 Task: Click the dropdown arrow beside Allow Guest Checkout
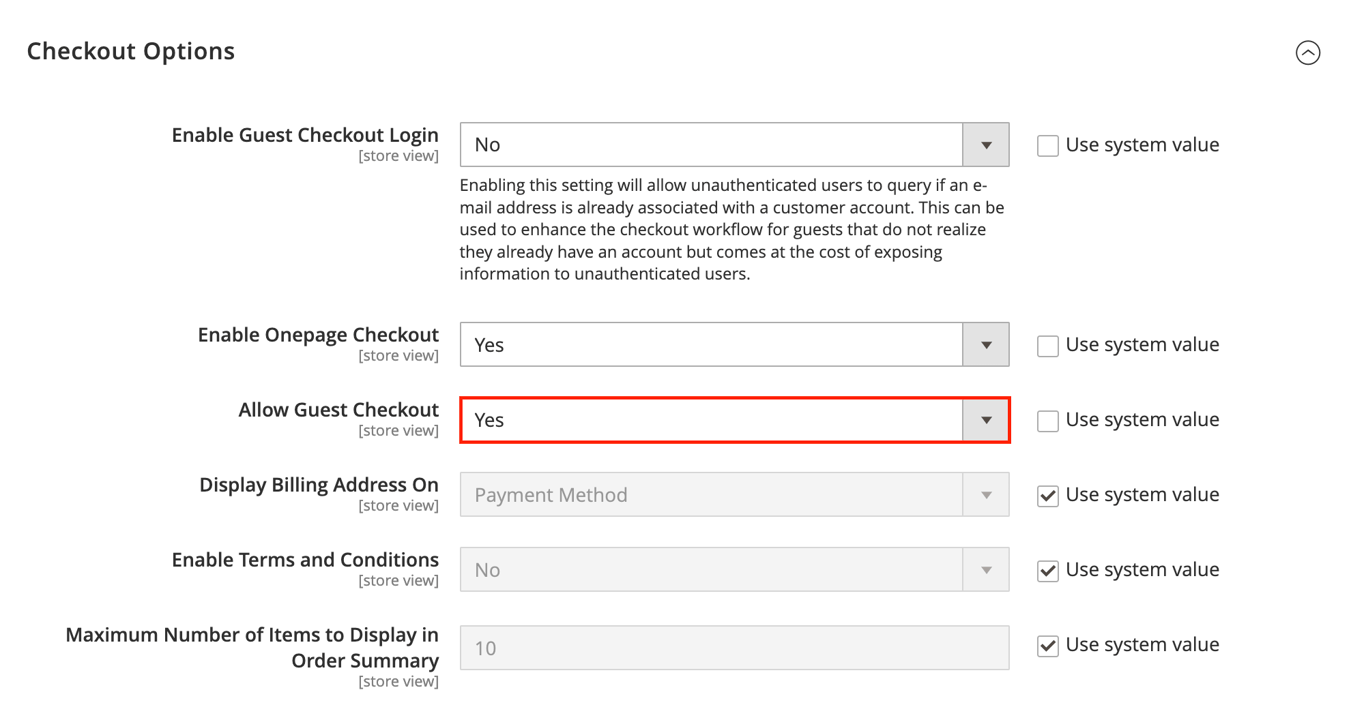pos(985,420)
